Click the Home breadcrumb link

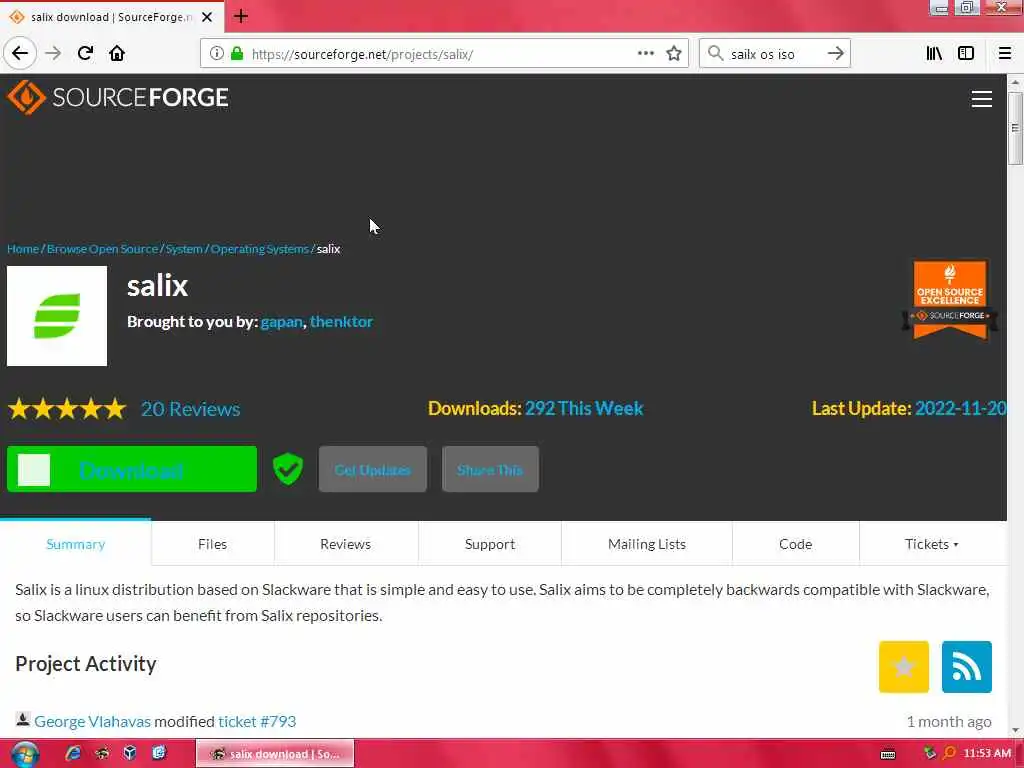23,249
